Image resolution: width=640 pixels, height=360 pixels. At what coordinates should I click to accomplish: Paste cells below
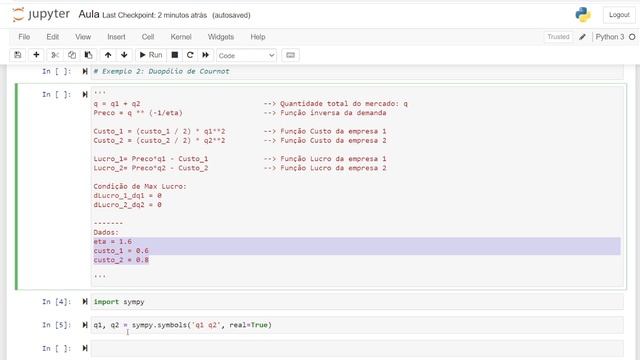point(88,55)
